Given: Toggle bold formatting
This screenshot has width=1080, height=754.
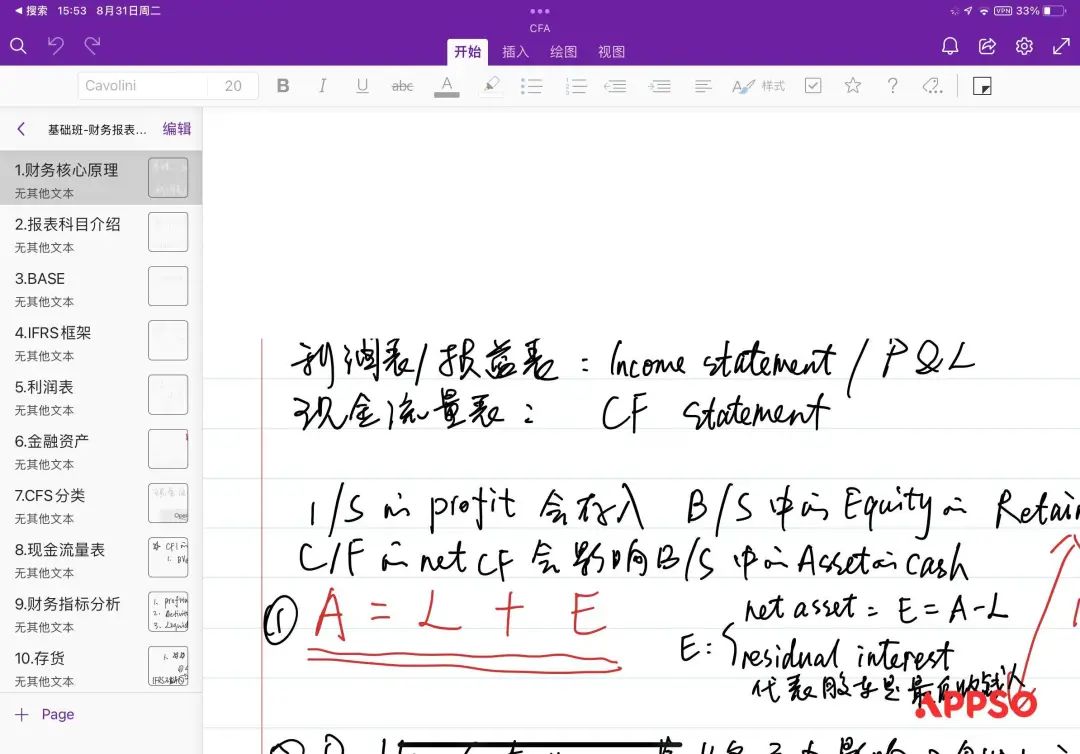Looking at the screenshot, I should pos(283,86).
